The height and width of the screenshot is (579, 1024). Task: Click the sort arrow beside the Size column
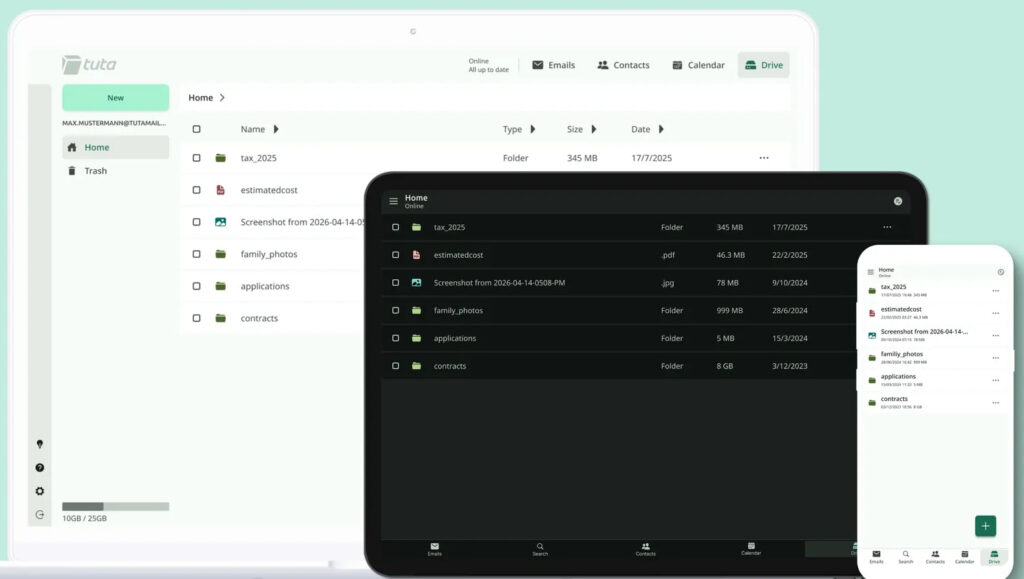[594, 129]
